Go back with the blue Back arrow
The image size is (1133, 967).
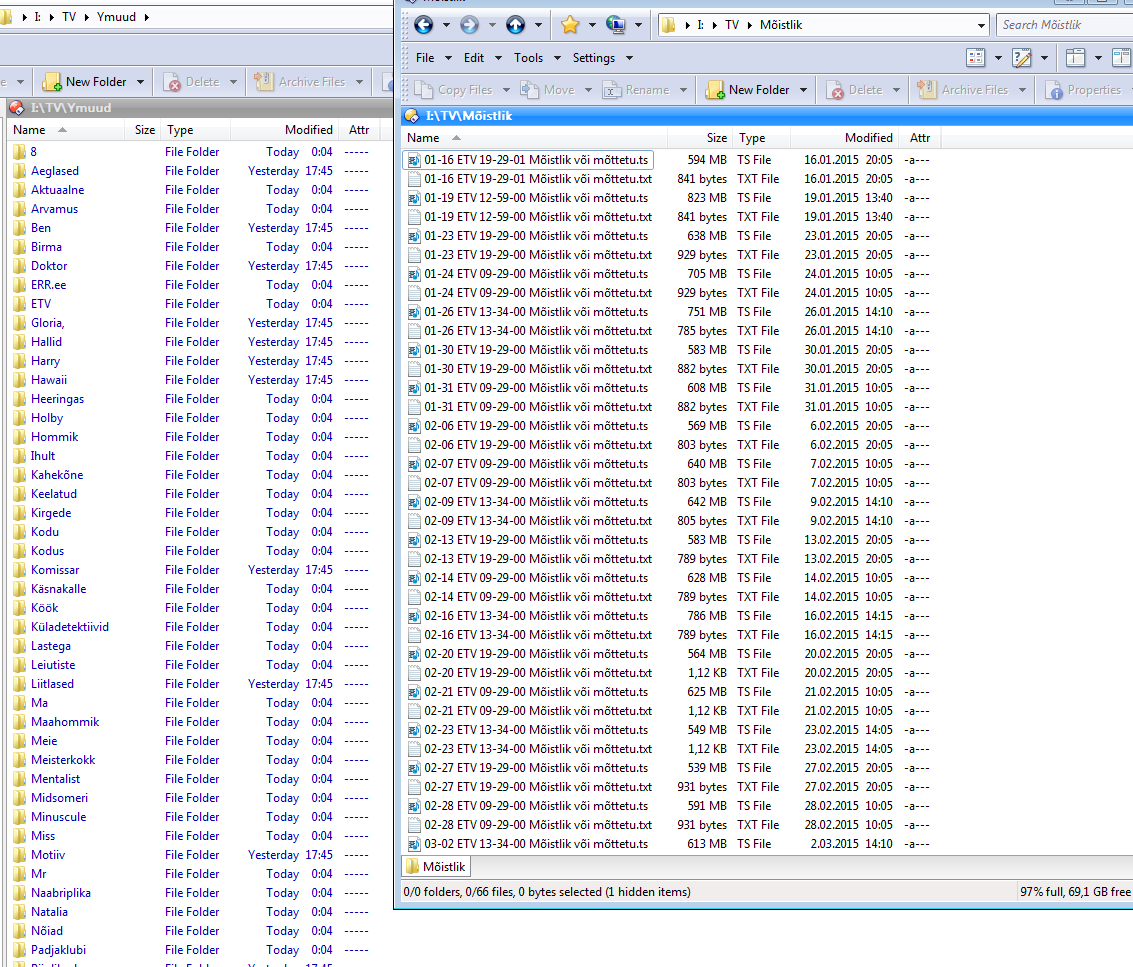click(x=423, y=25)
